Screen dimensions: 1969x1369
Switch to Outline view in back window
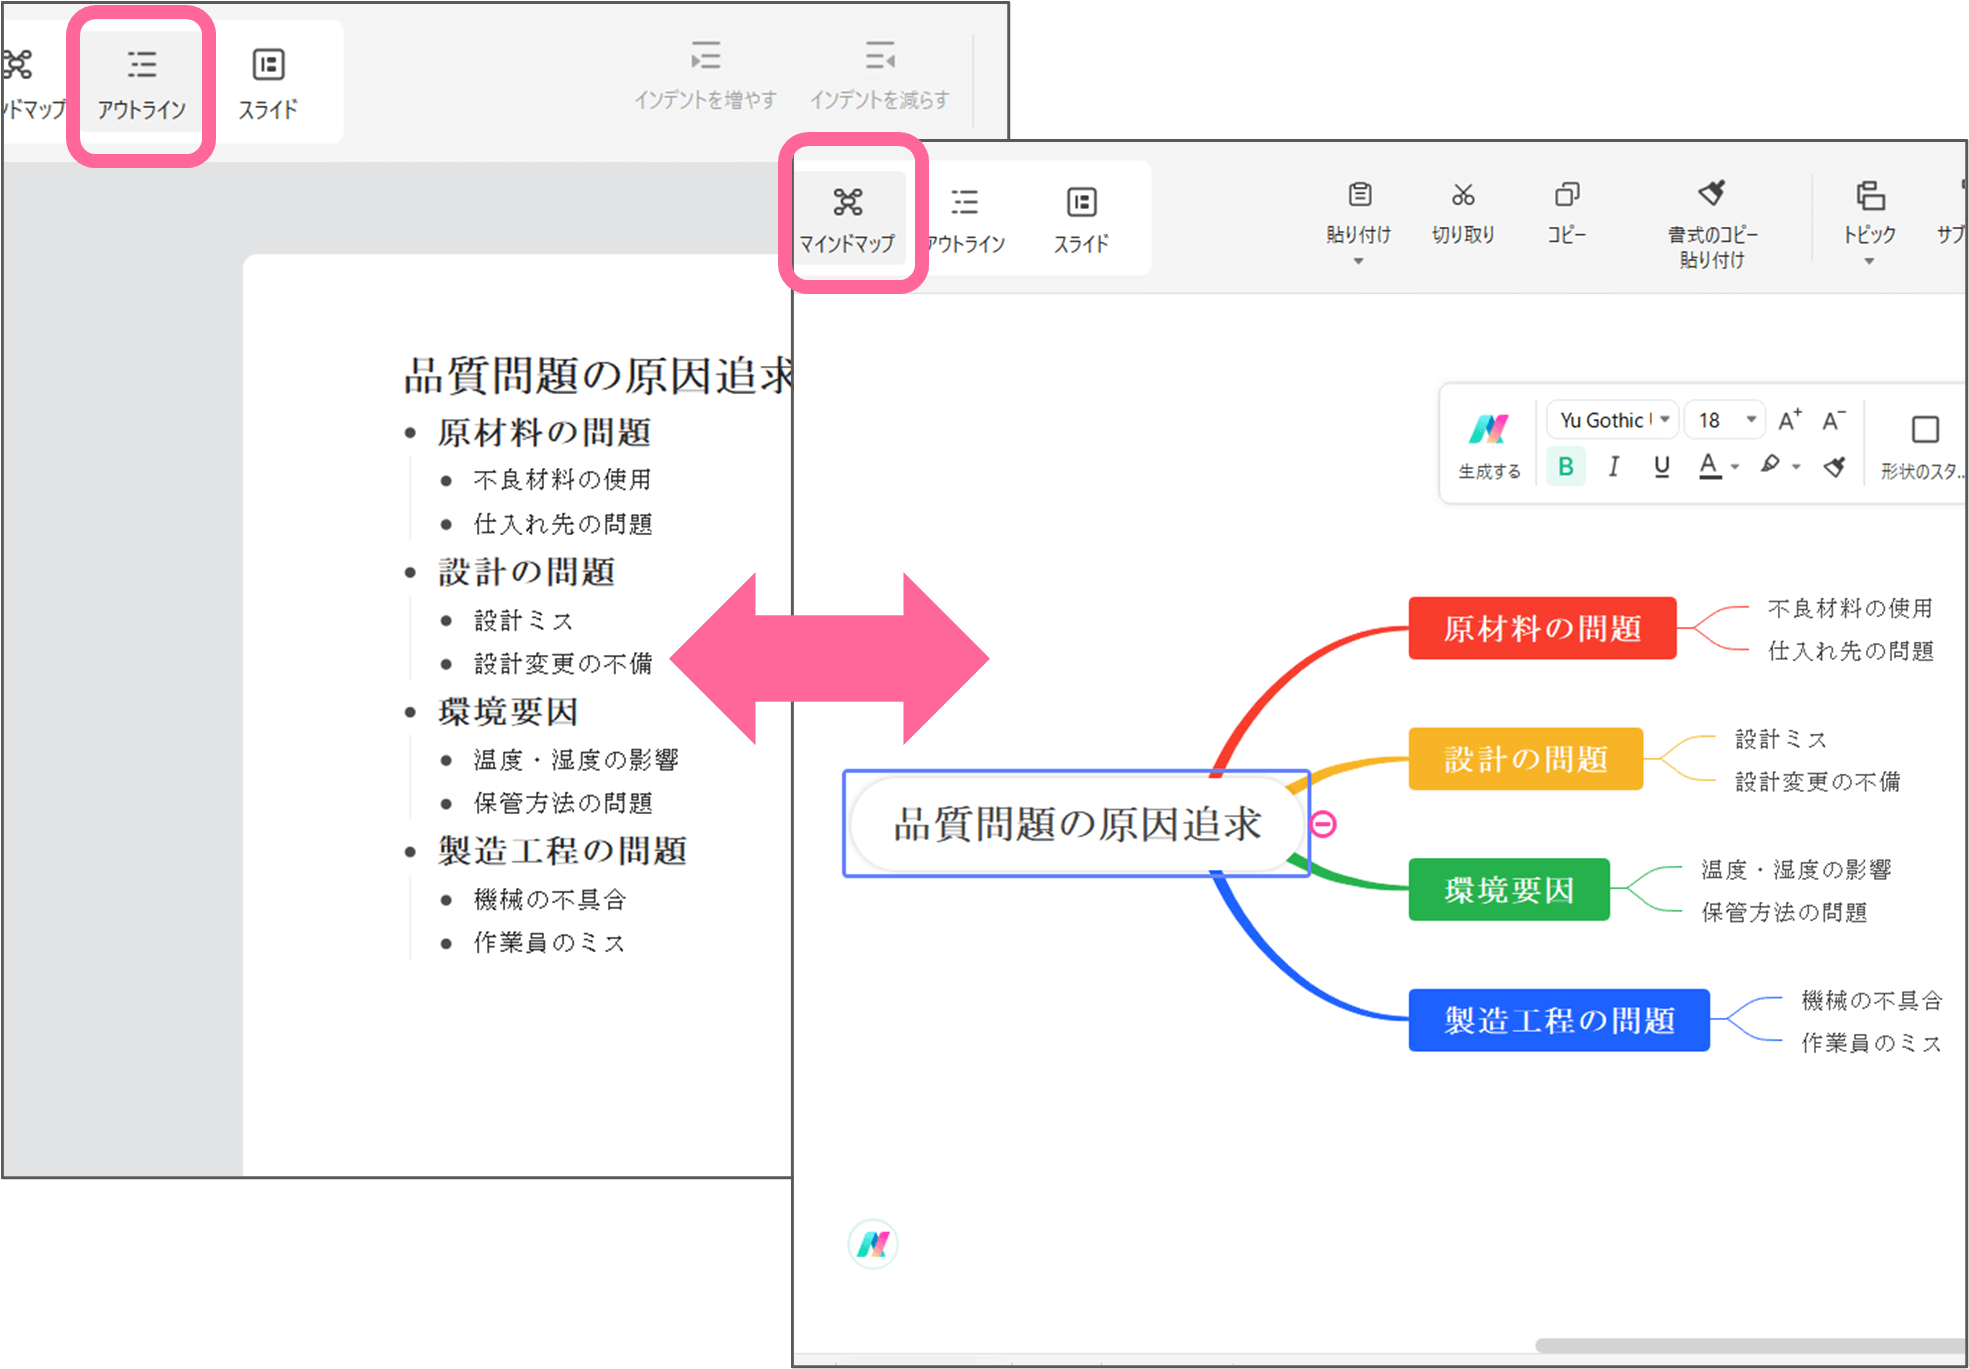tap(141, 84)
